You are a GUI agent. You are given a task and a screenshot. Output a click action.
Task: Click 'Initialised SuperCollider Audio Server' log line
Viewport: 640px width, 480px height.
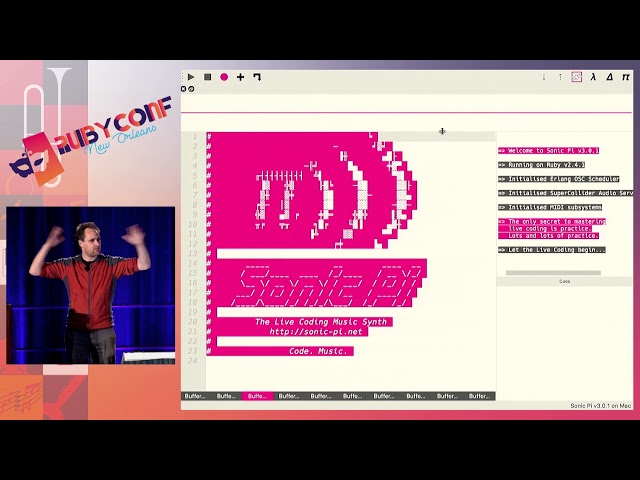[x=565, y=193]
